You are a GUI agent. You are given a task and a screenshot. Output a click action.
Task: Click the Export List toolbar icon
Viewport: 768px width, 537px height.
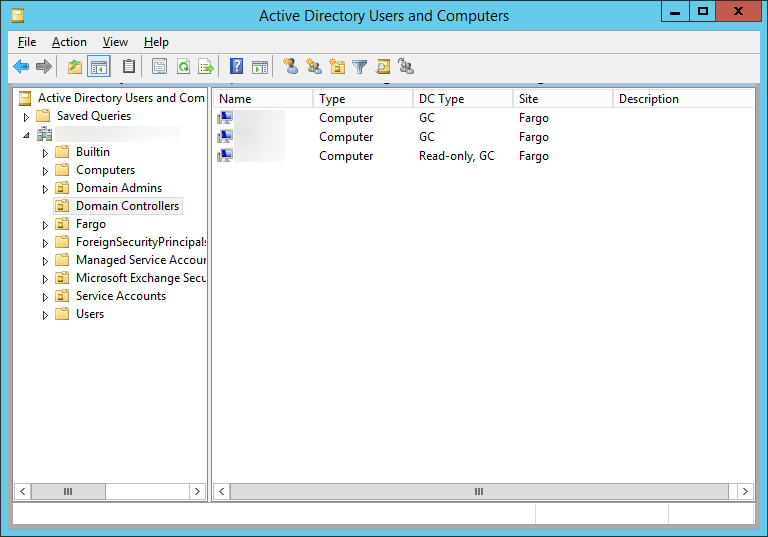206,66
